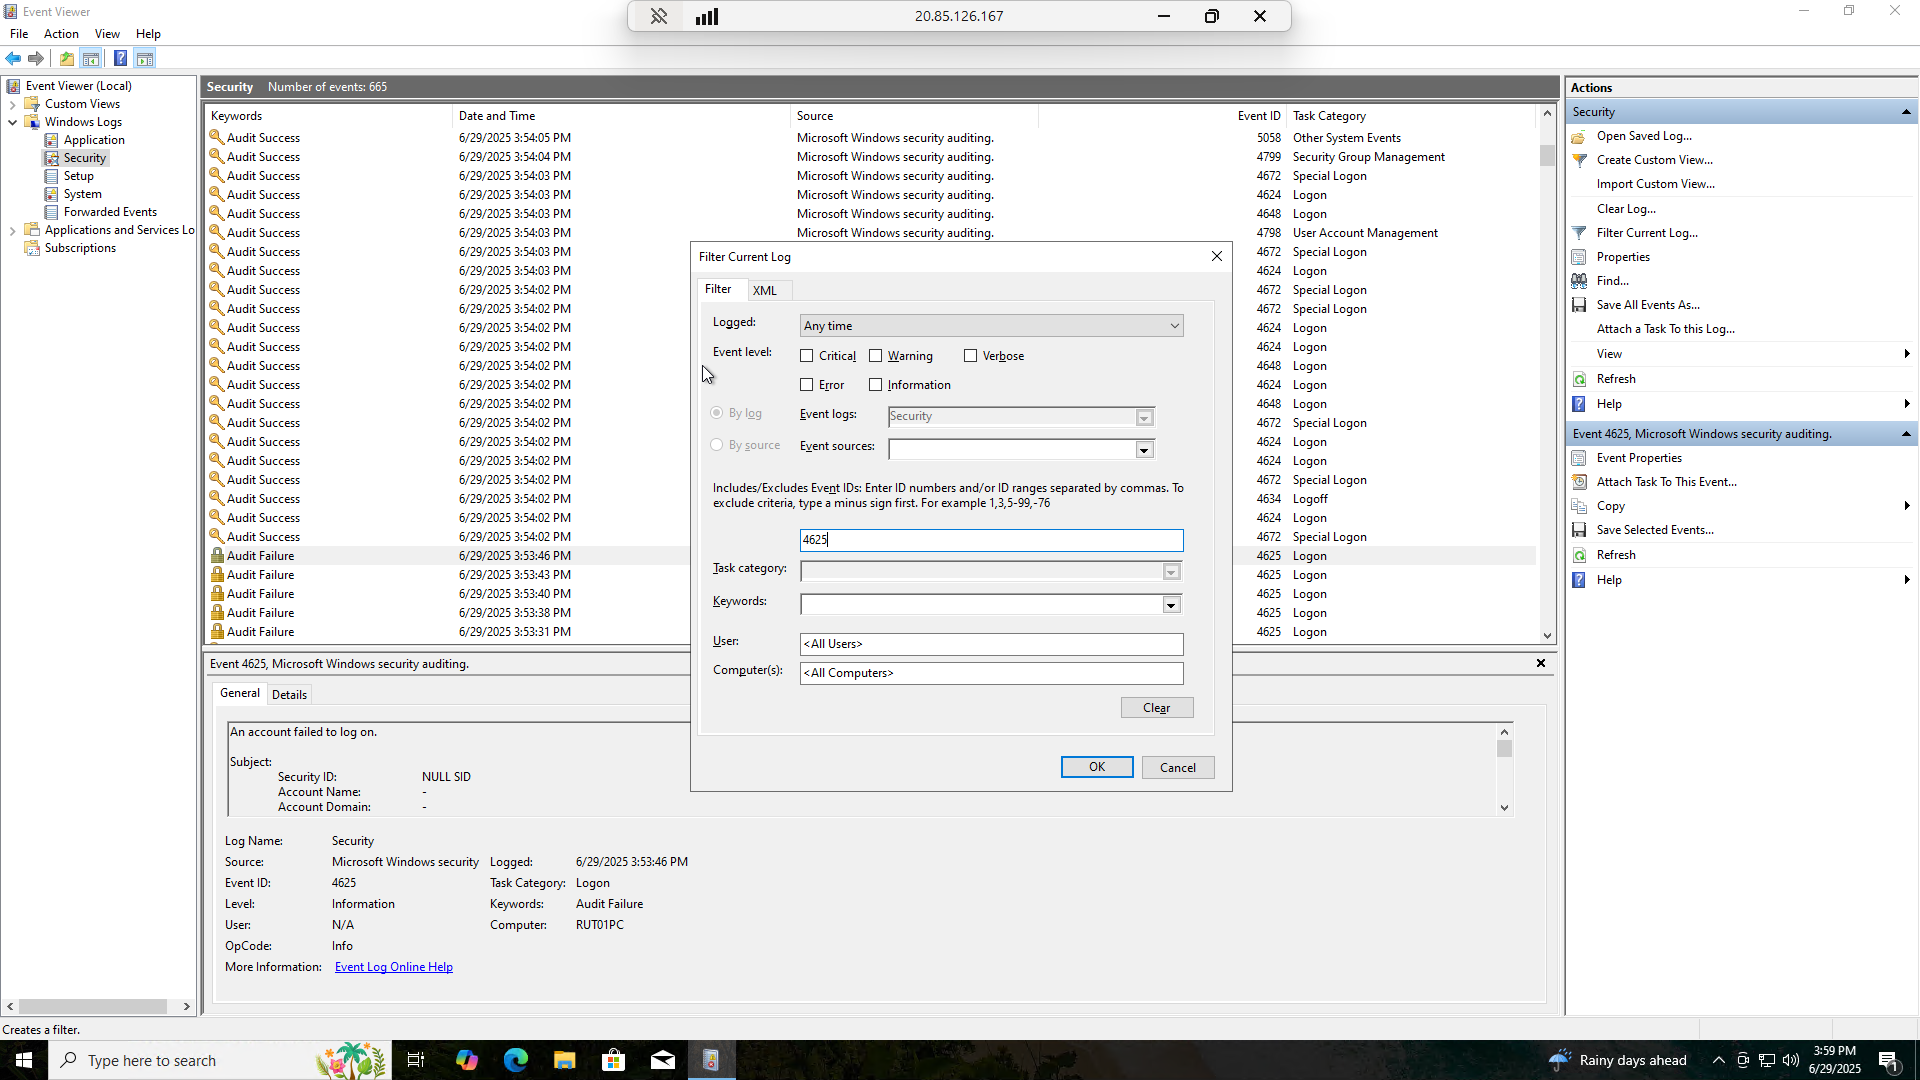Click event description scrollbar thumb

[1504, 749]
